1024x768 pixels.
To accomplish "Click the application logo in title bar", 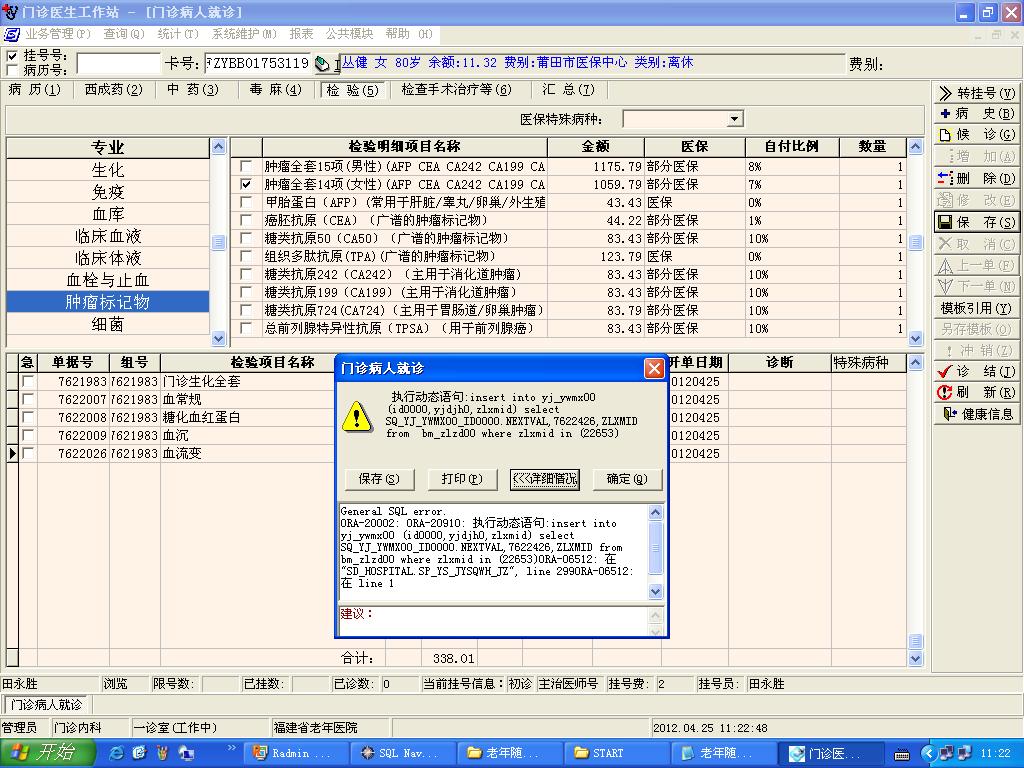I will [x=10, y=11].
